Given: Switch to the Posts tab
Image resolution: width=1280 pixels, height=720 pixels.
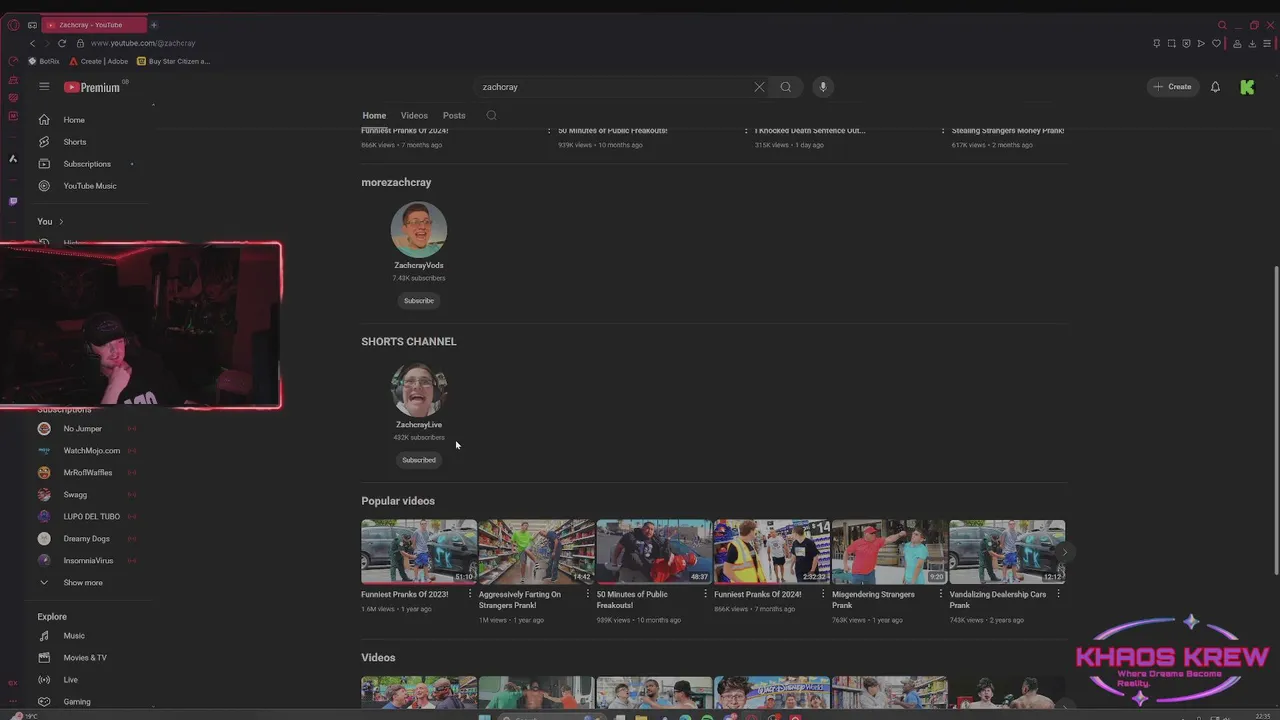Looking at the screenshot, I should (454, 115).
